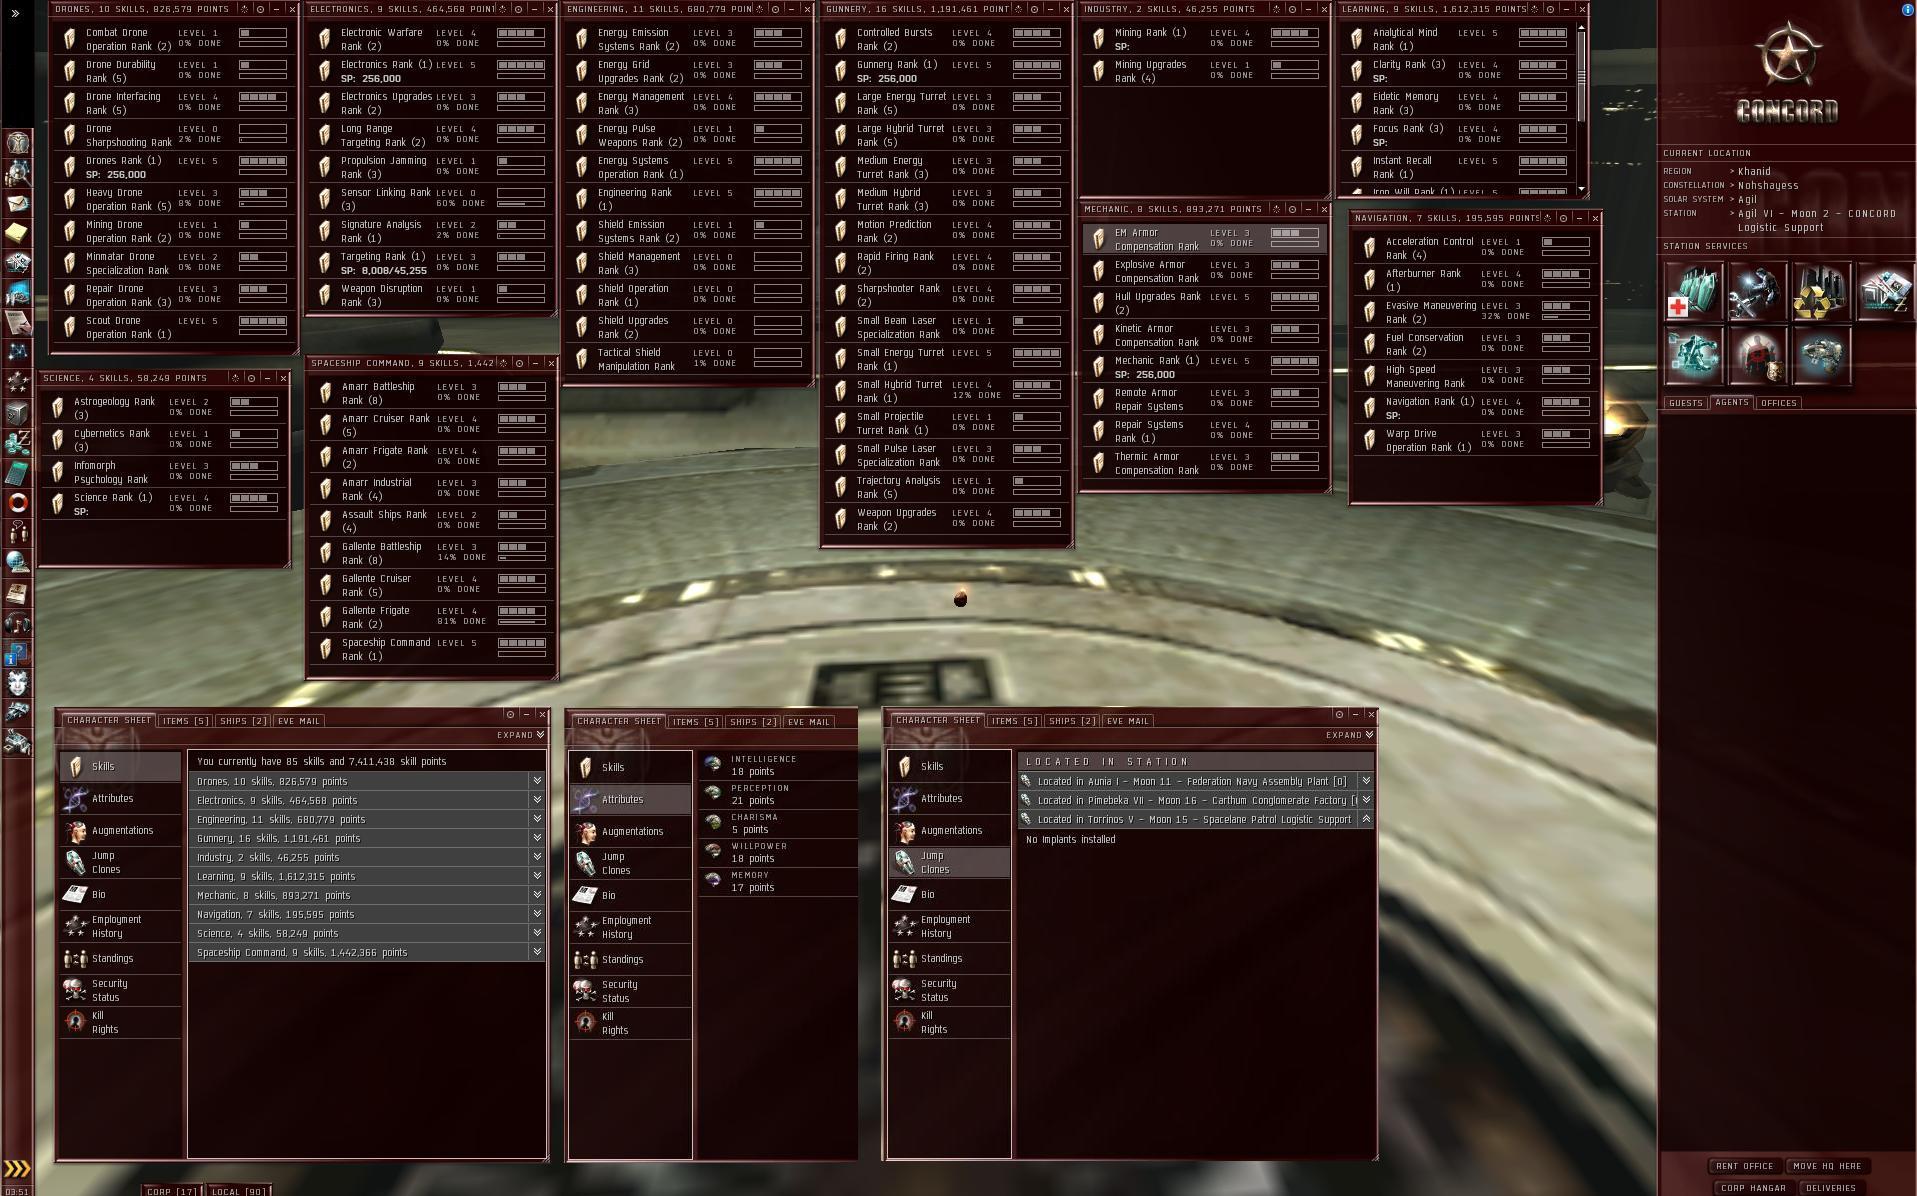Click the Sensor Linking training progress bar
The height and width of the screenshot is (1196, 1917).
pos(521,203)
